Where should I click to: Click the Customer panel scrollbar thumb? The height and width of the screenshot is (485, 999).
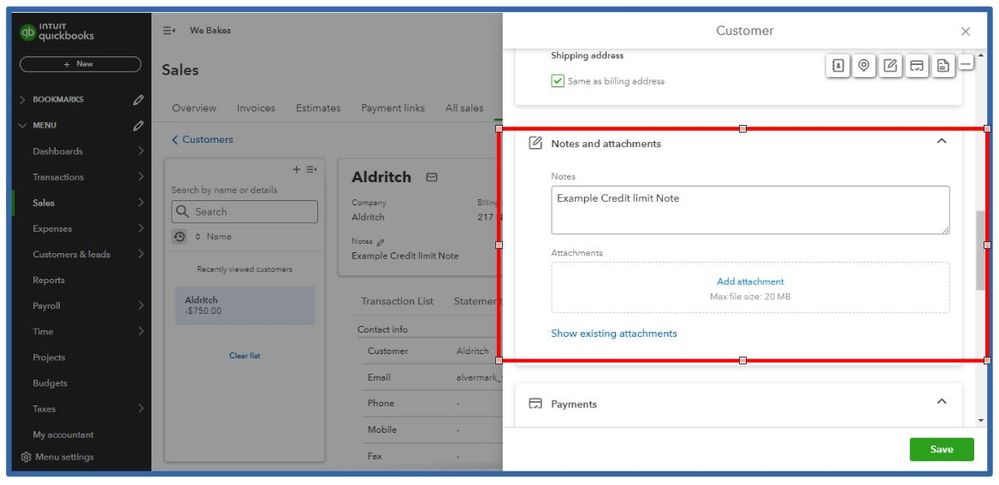[980, 250]
